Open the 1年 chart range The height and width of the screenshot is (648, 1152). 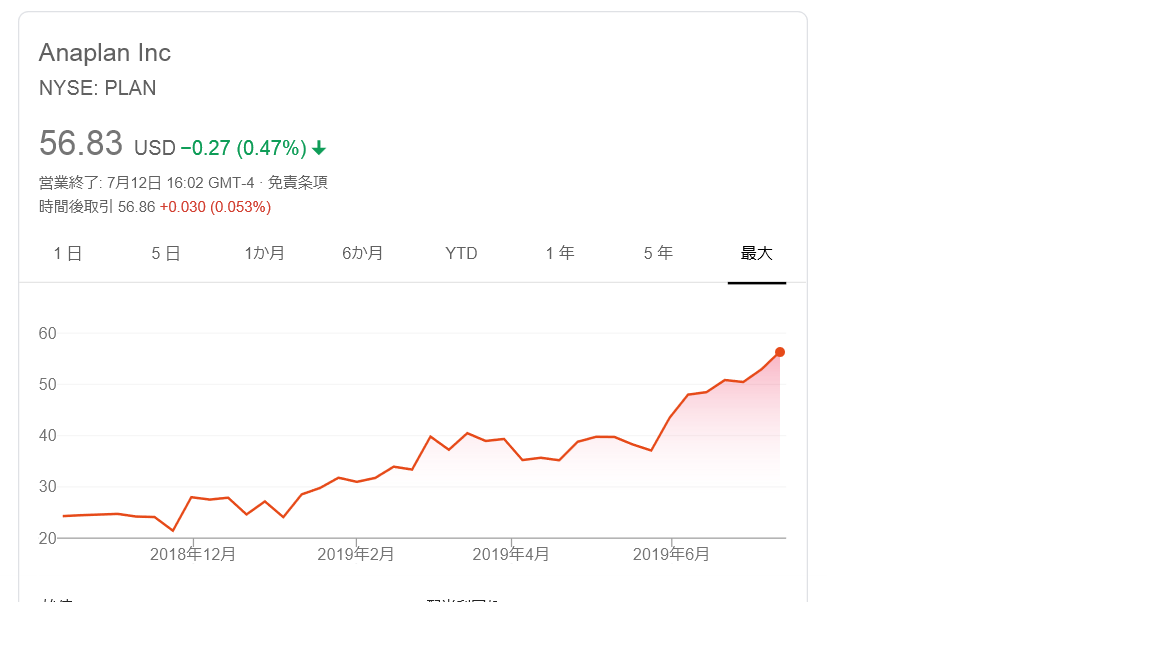560,254
